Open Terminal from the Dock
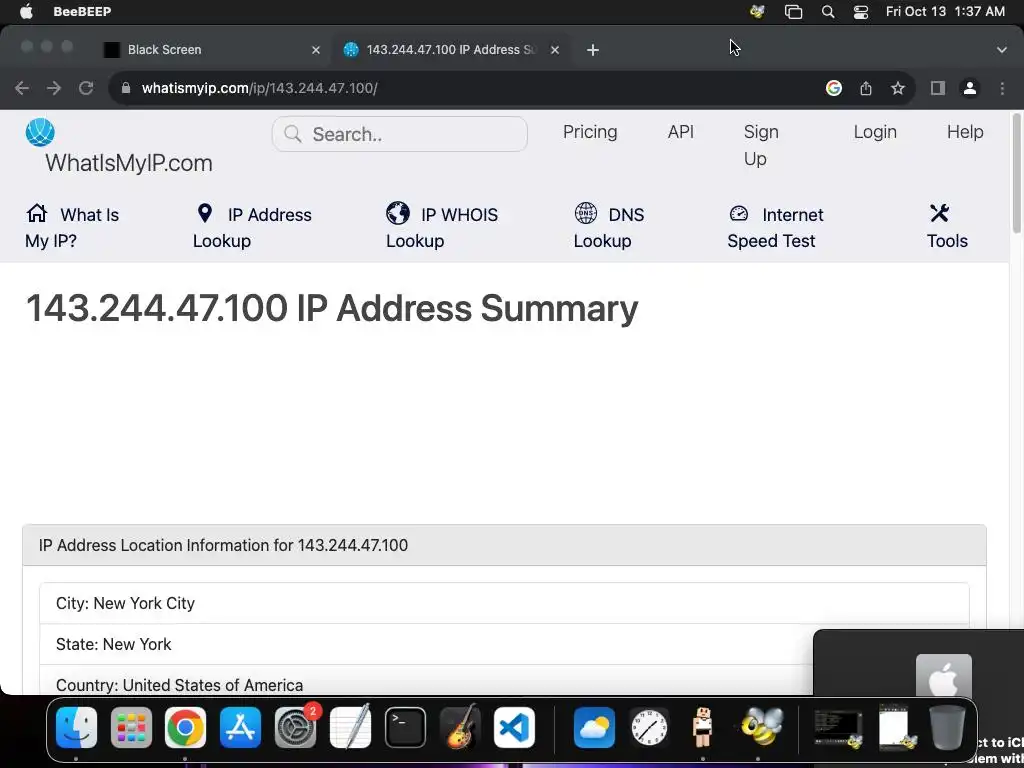Screen dimensions: 1024x768 tap(405, 727)
